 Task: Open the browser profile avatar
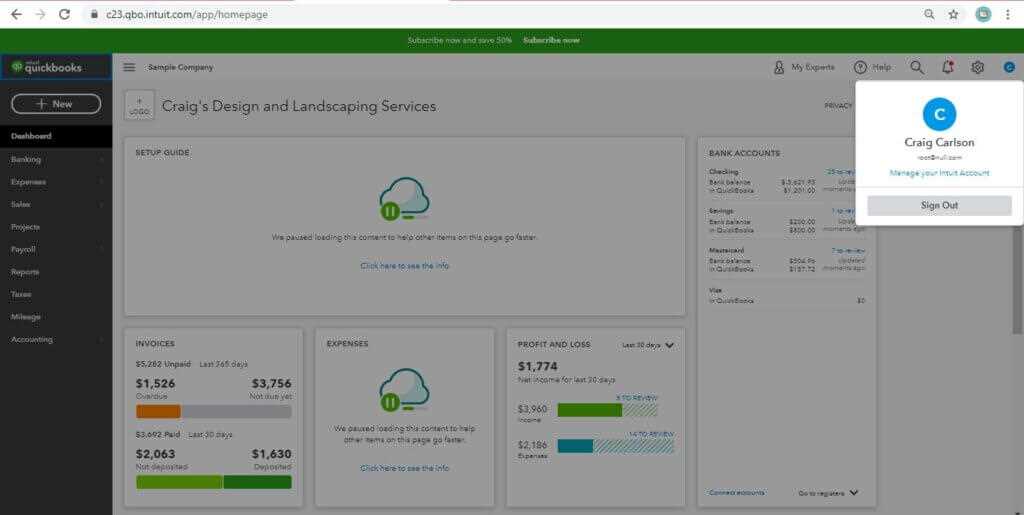coord(983,14)
